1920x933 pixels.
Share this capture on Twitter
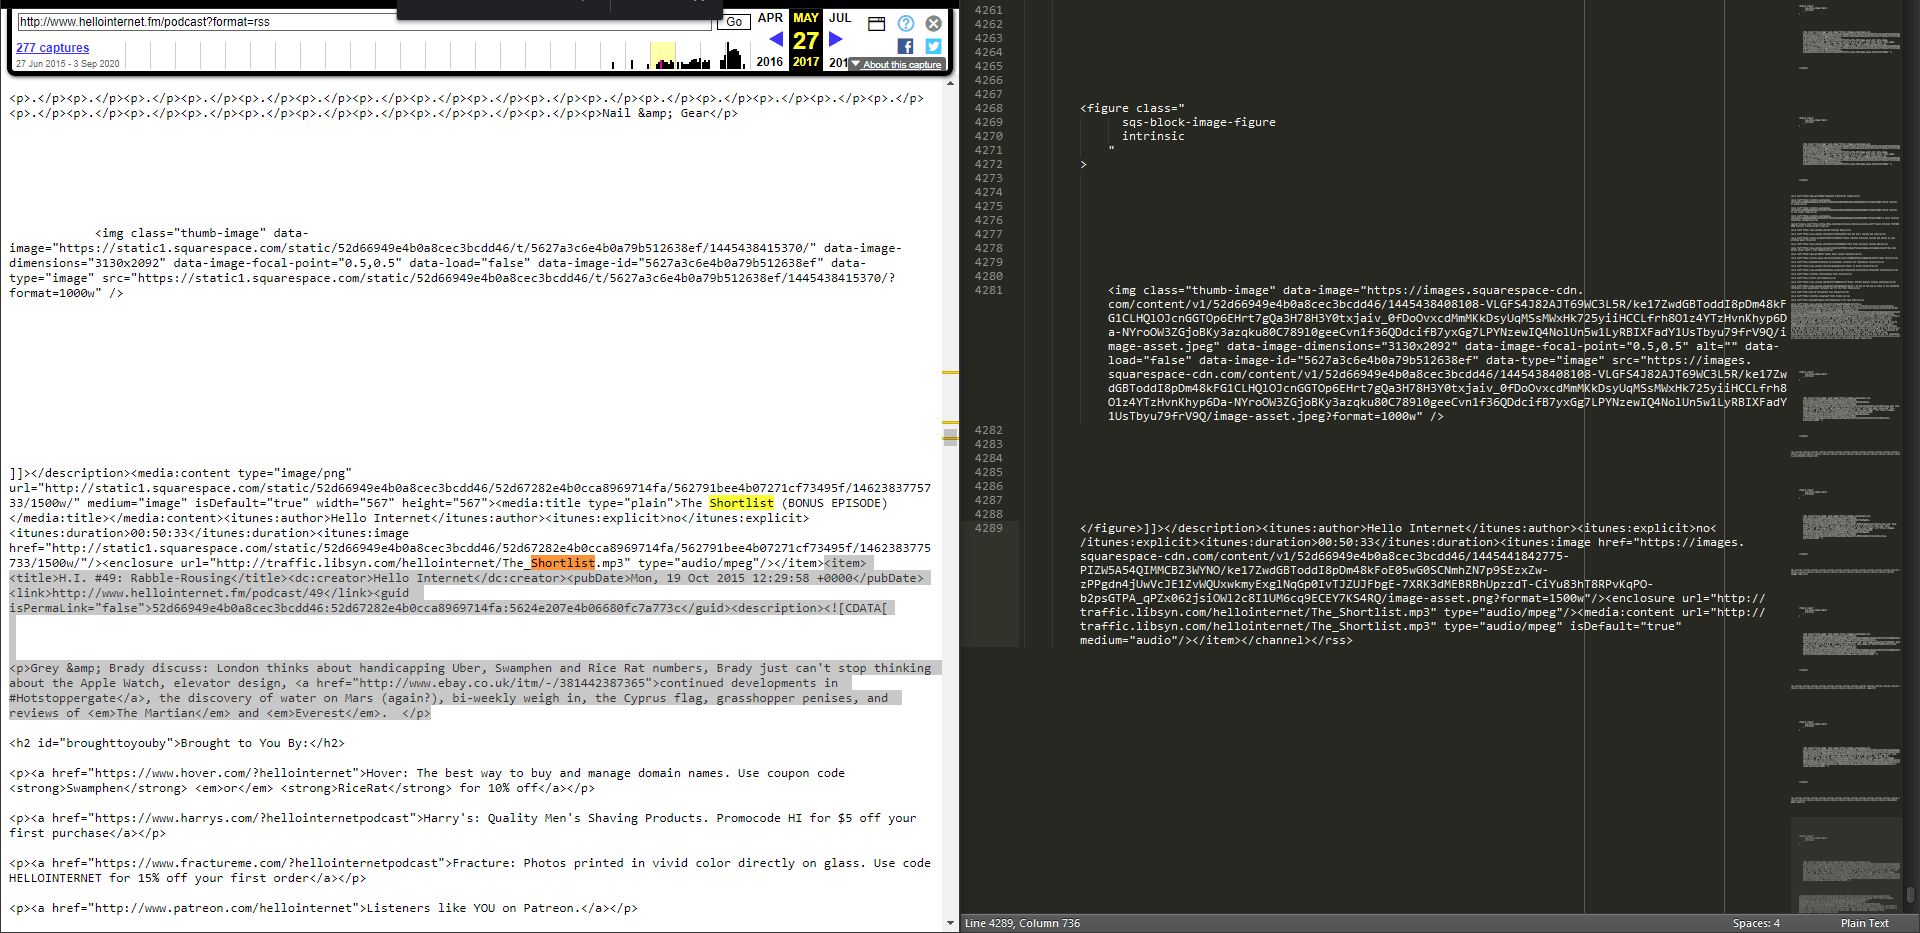click(933, 46)
